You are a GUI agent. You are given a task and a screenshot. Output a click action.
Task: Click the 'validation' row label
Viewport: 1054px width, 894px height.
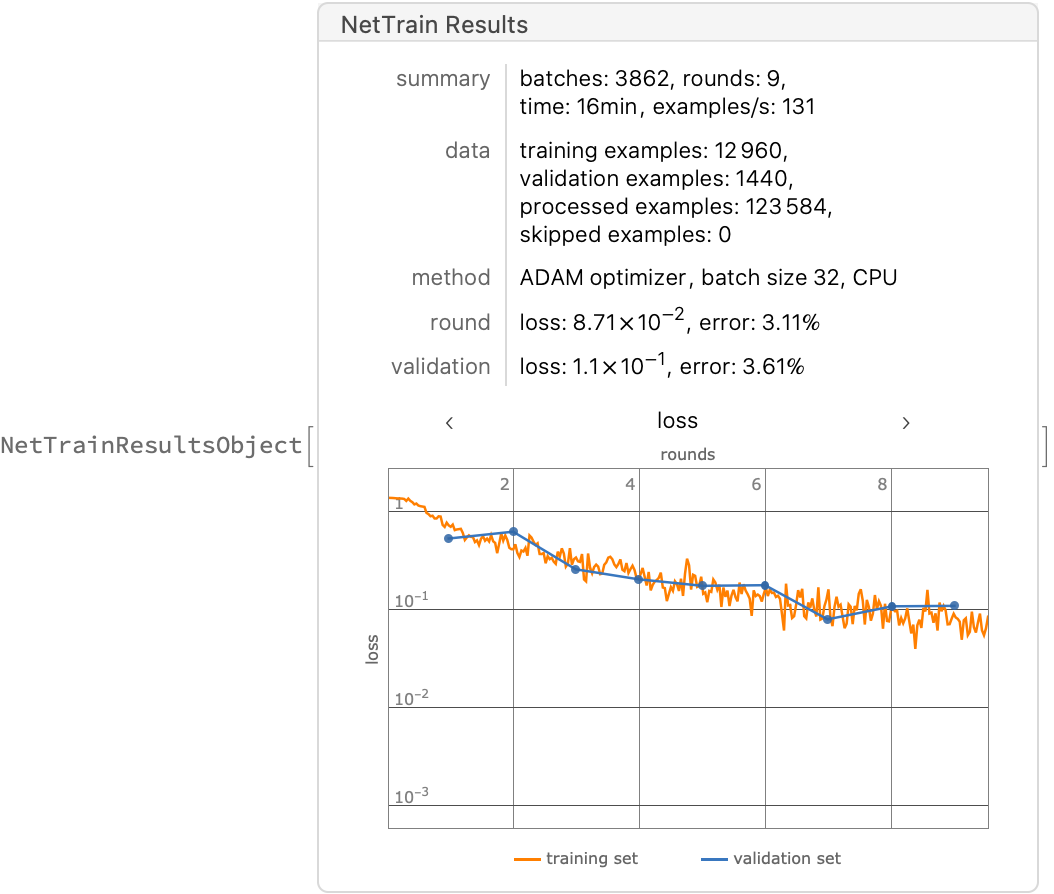click(x=441, y=366)
